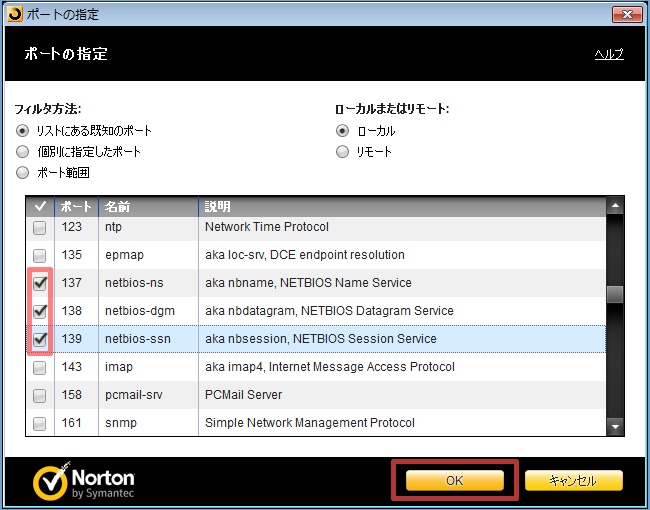Click the Norton logo in the footer

tap(84, 482)
